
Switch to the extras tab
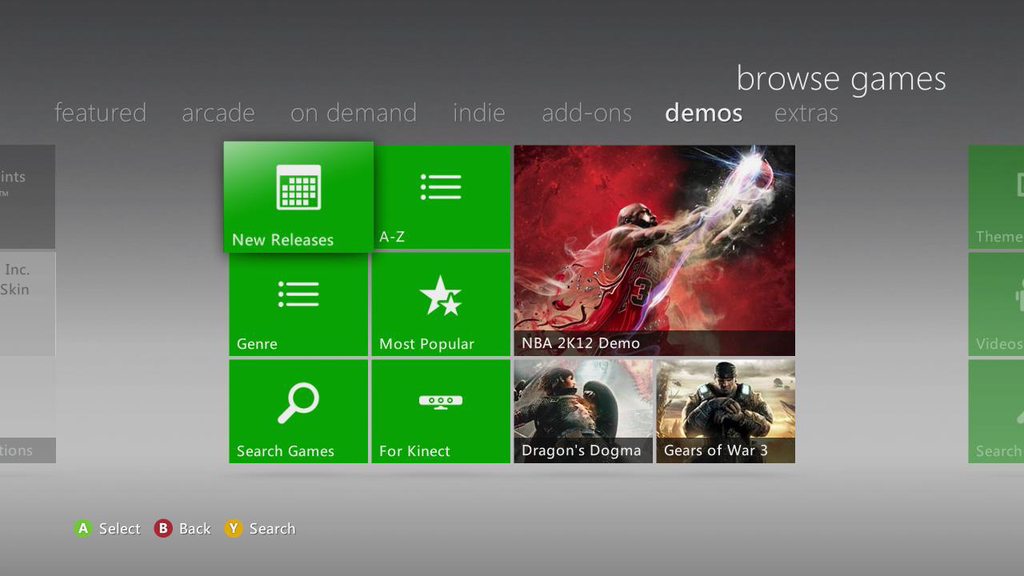click(806, 113)
